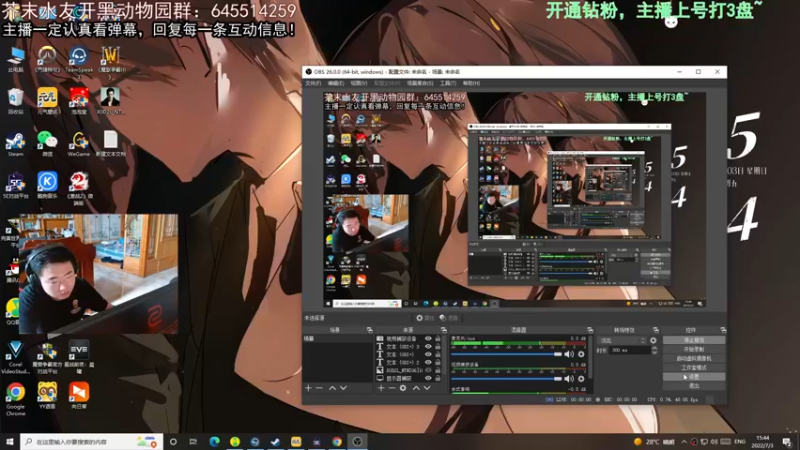This screenshot has width=800, height=450.
Task: Adjust first mixer channel volume slider
Action: pos(507,354)
